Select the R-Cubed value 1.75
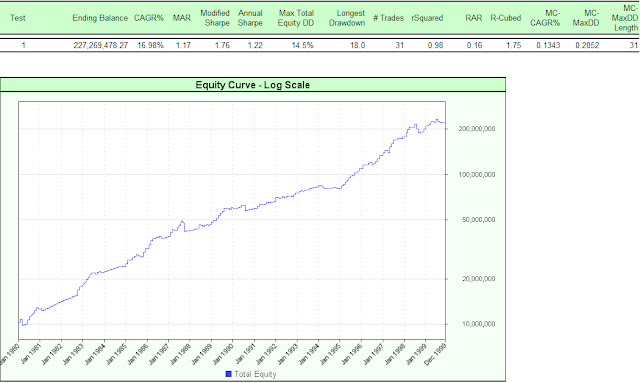This screenshot has height=383, width=640. (x=514, y=45)
